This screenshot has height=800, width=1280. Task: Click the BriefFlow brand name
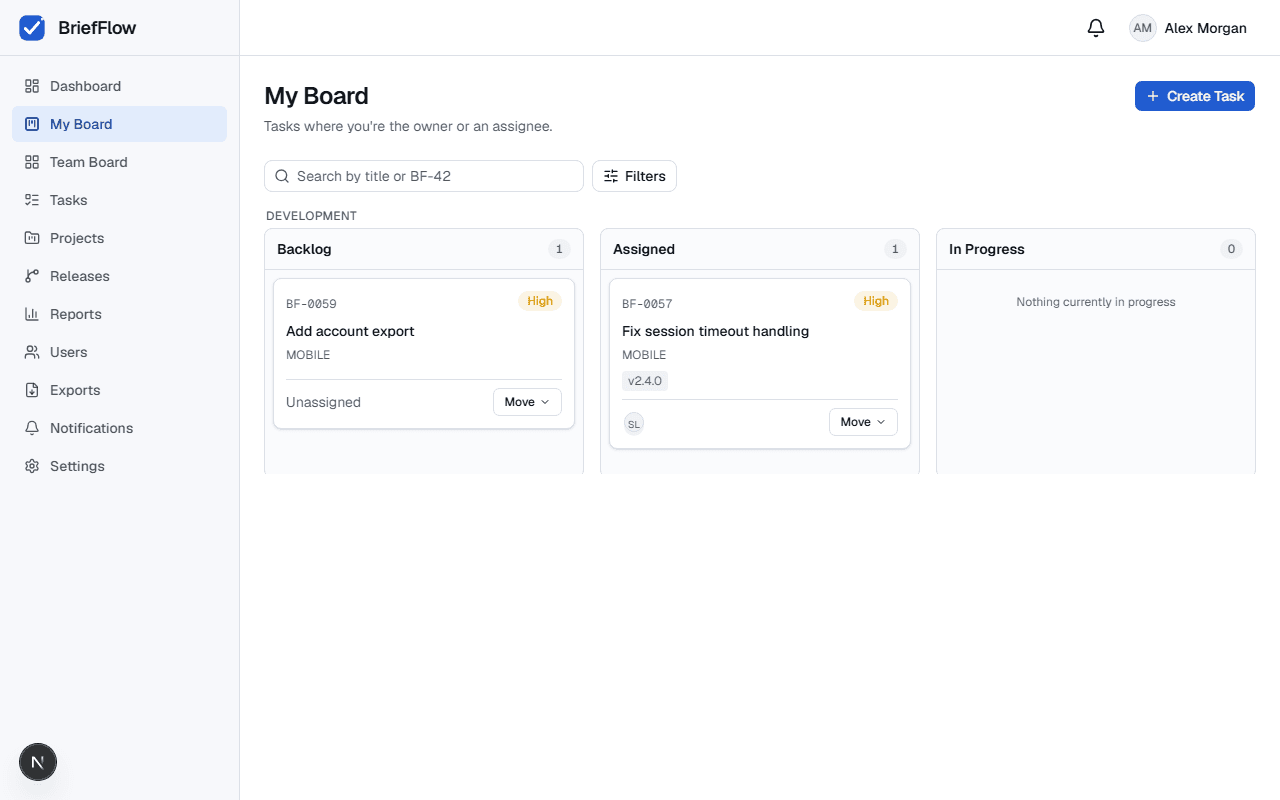[x=97, y=28]
